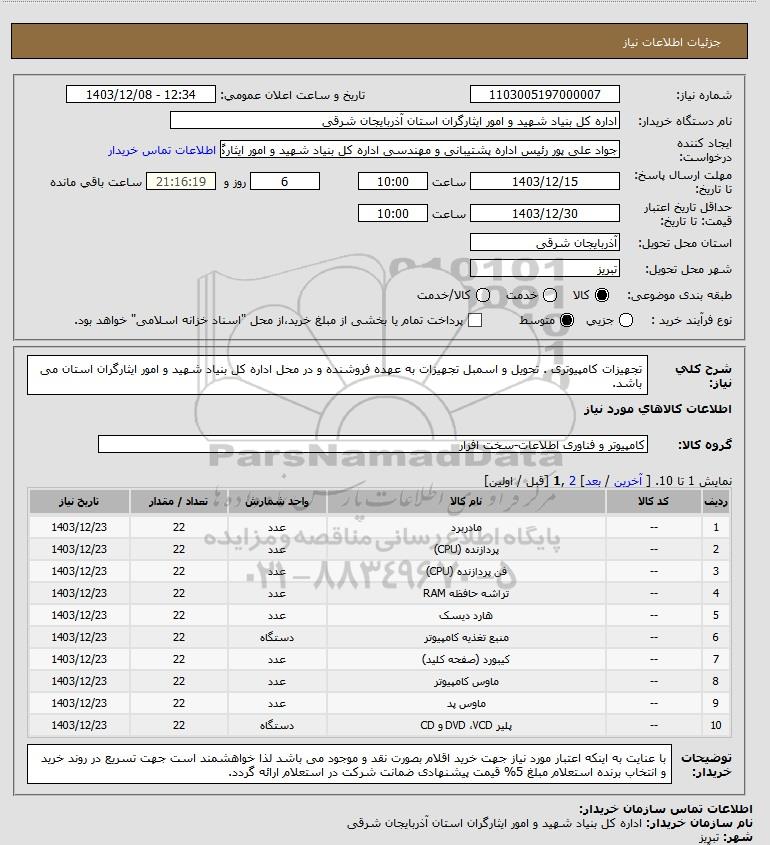The width and height of the screenshot is (770, 845).
Task: Select the کالا/خدمت radio button
Action: [483, 295]
